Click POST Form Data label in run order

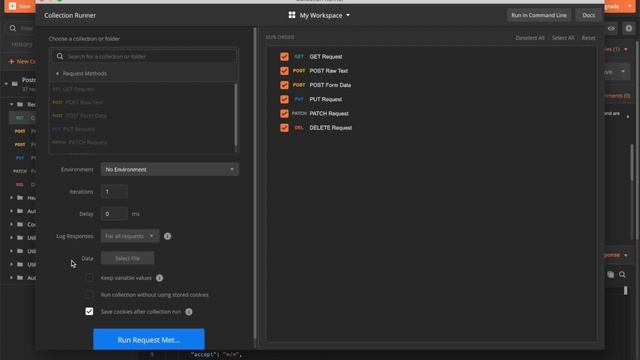click(x=330, y=85)
